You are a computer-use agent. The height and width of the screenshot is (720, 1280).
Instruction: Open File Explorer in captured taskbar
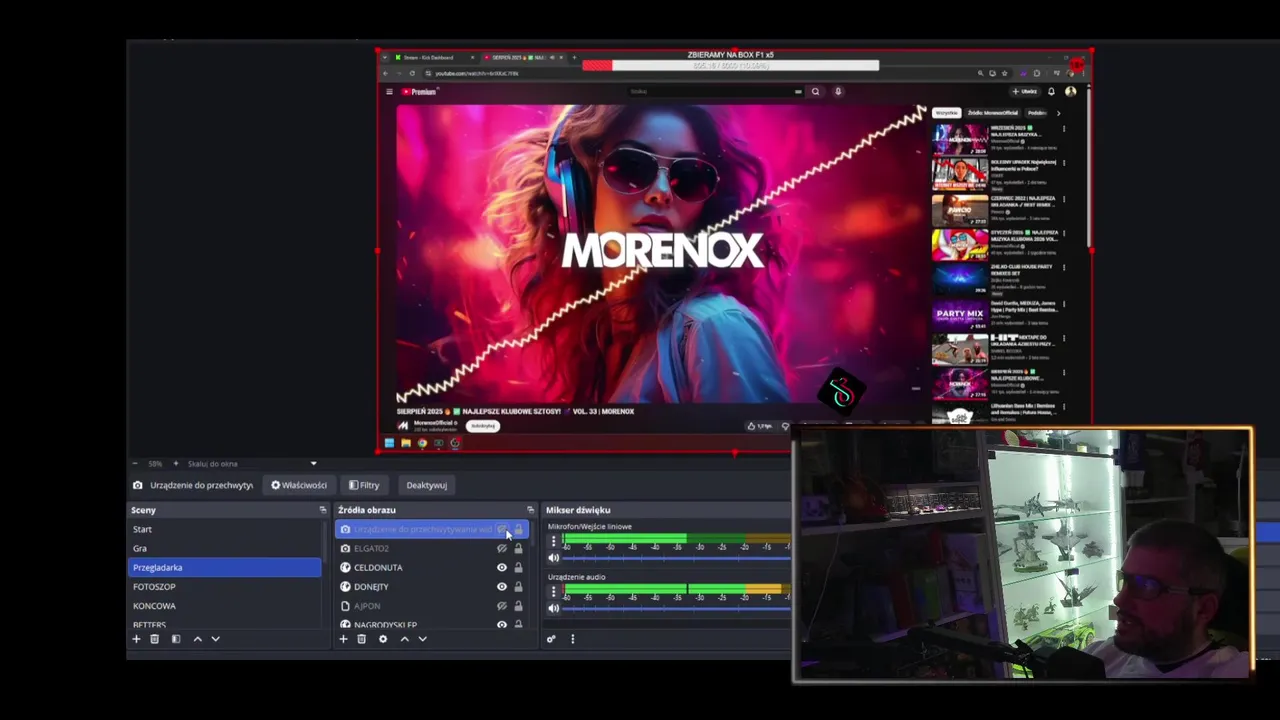405,443
